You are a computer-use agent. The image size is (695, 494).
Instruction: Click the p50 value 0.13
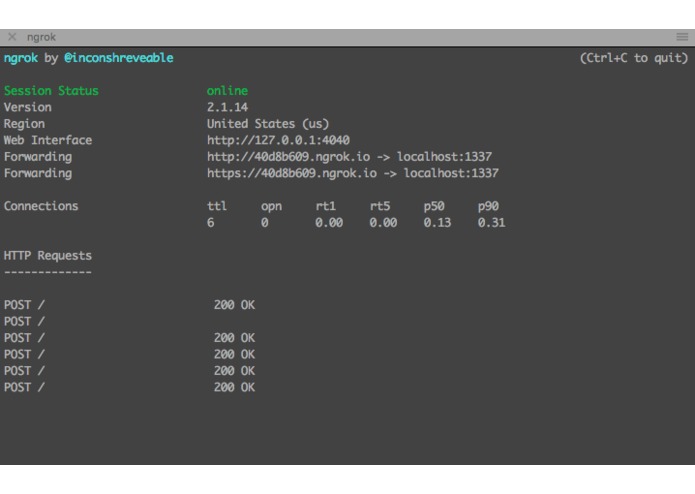(x=437, y=222)
